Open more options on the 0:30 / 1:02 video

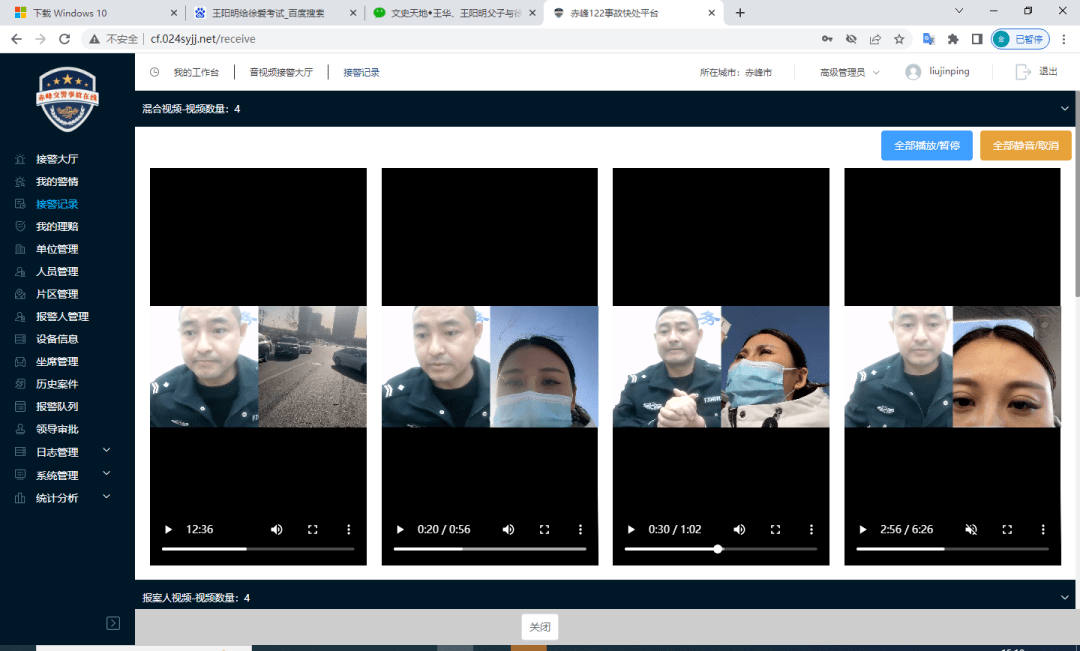pyautogui.click(x=811, y=530)
